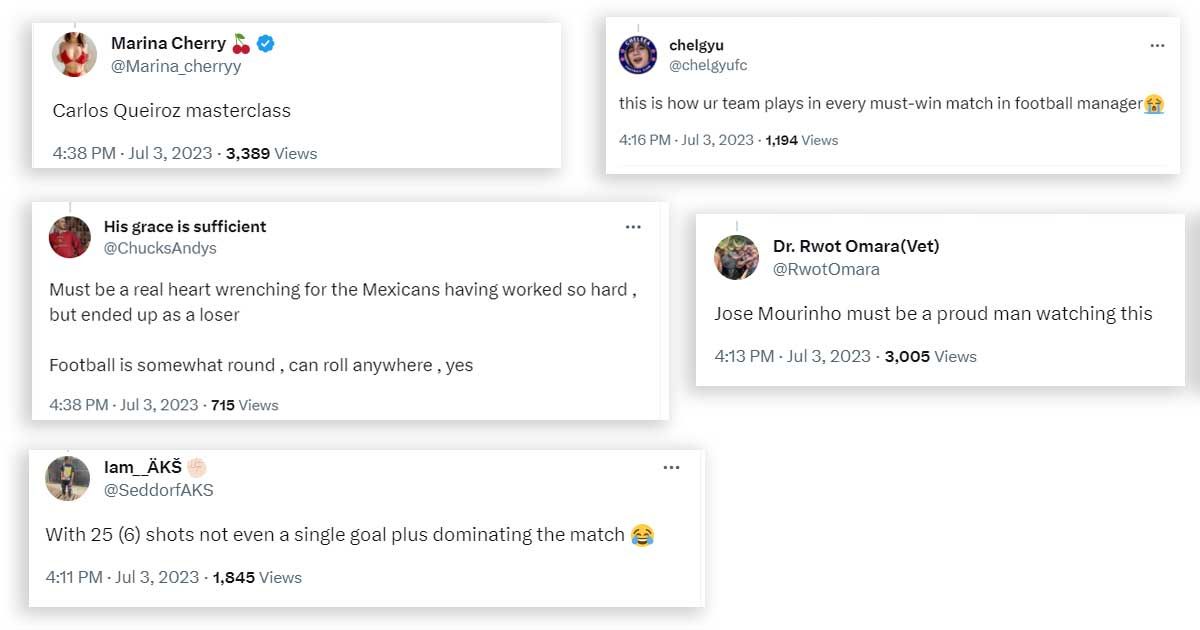Open the @Marina_cherryy handle link
The height and width of the screenshot is (630, 1200).
[176, 67]
